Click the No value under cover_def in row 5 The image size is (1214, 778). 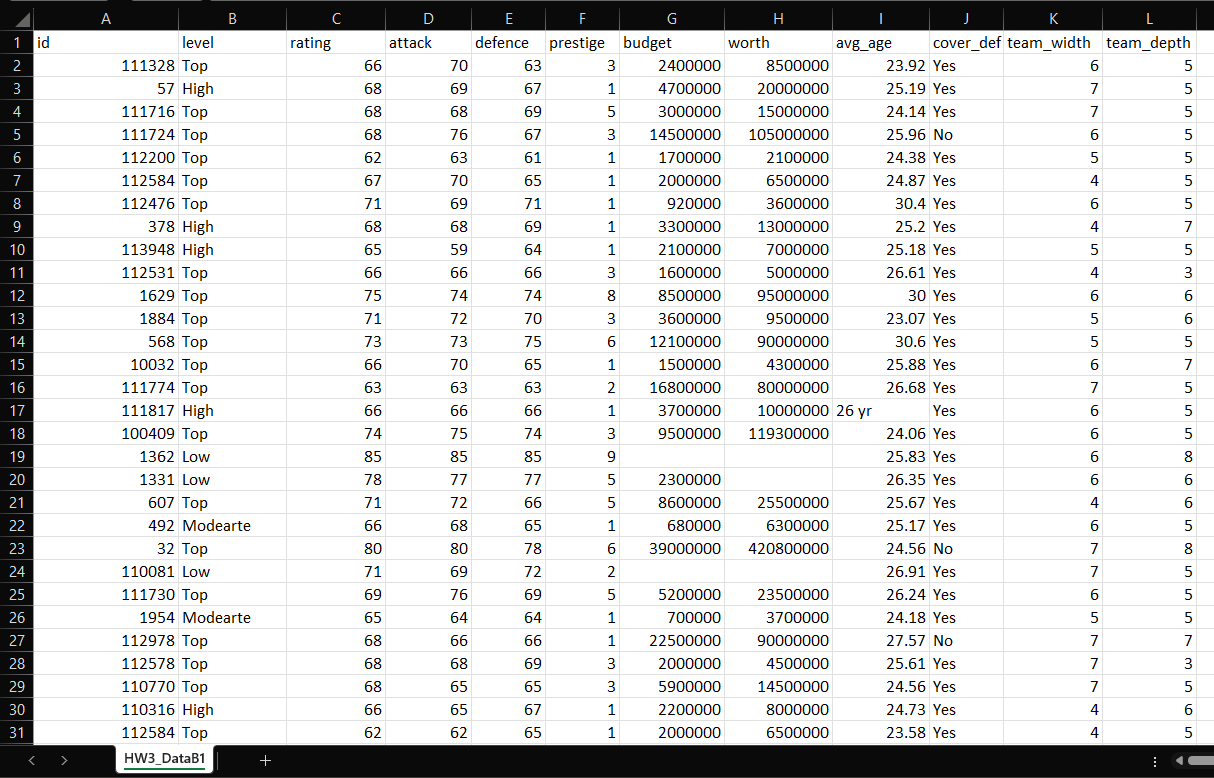966,134
